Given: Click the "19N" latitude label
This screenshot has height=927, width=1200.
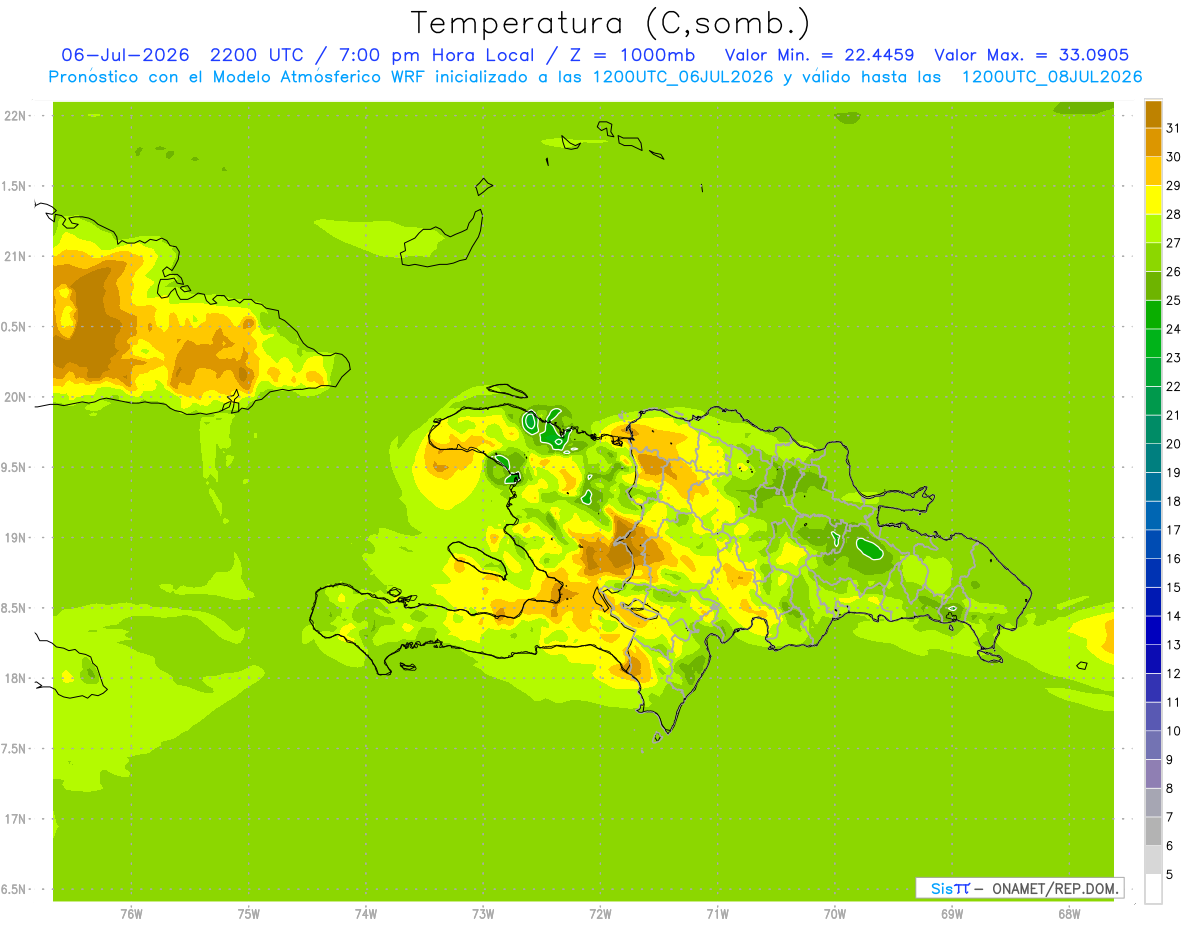Looking at the screenshot, I should (x=16, y=538).
